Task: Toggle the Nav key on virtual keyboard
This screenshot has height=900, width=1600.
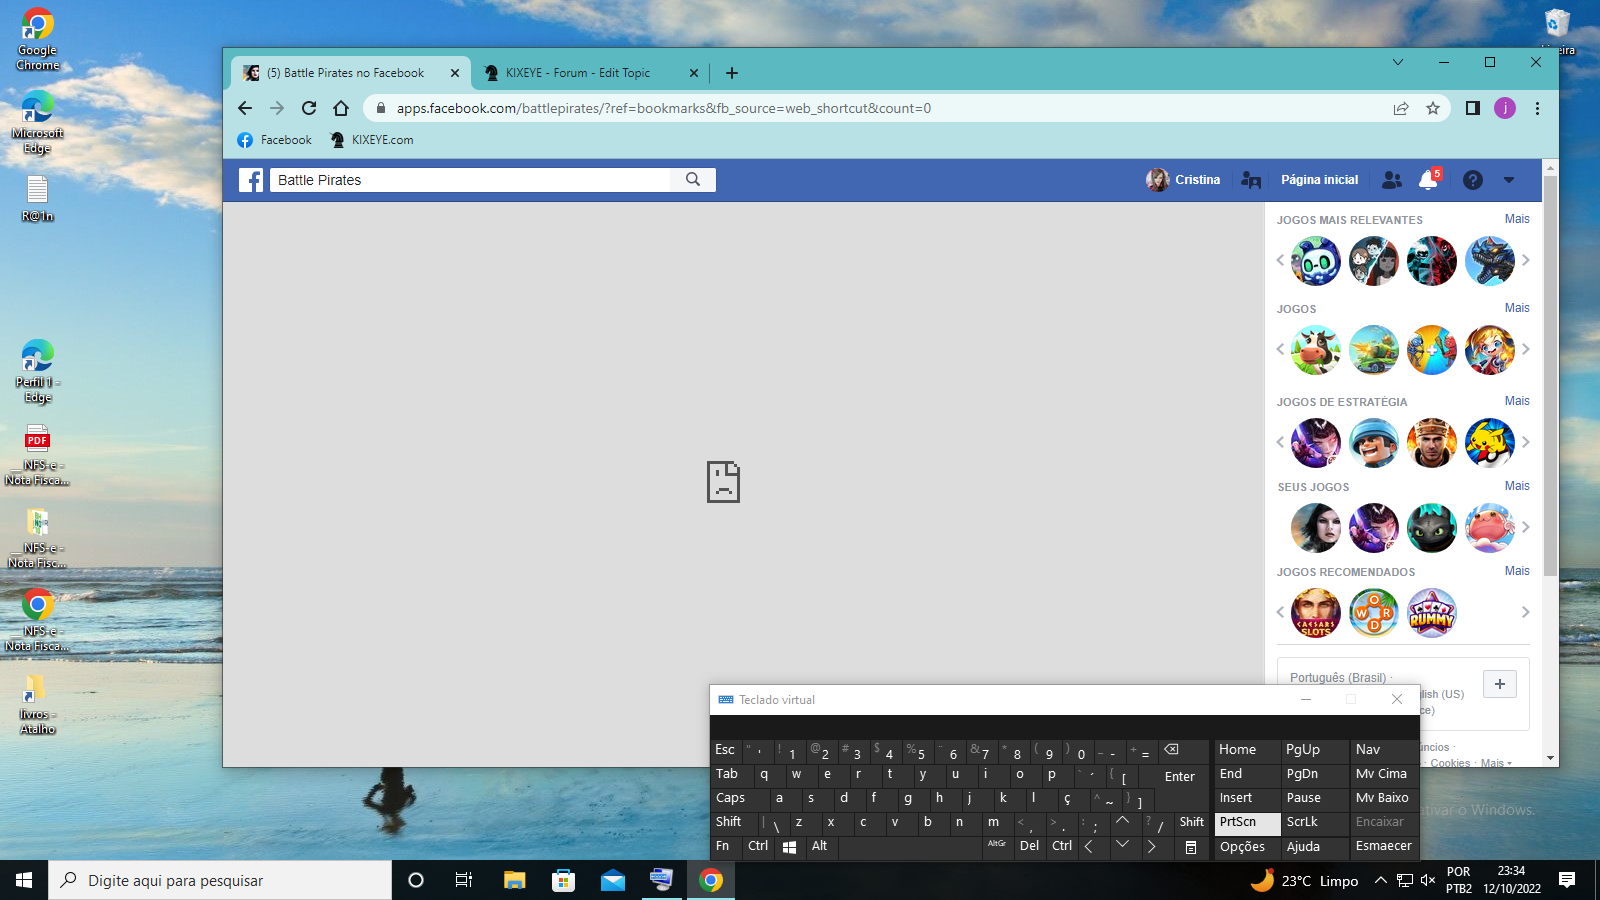Action: pyautogui.click(x=1384, y=750)
